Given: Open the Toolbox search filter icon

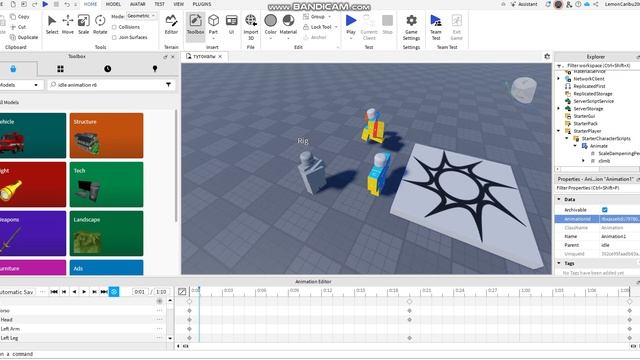Looking at the screenshot, I should pos(168,85).
